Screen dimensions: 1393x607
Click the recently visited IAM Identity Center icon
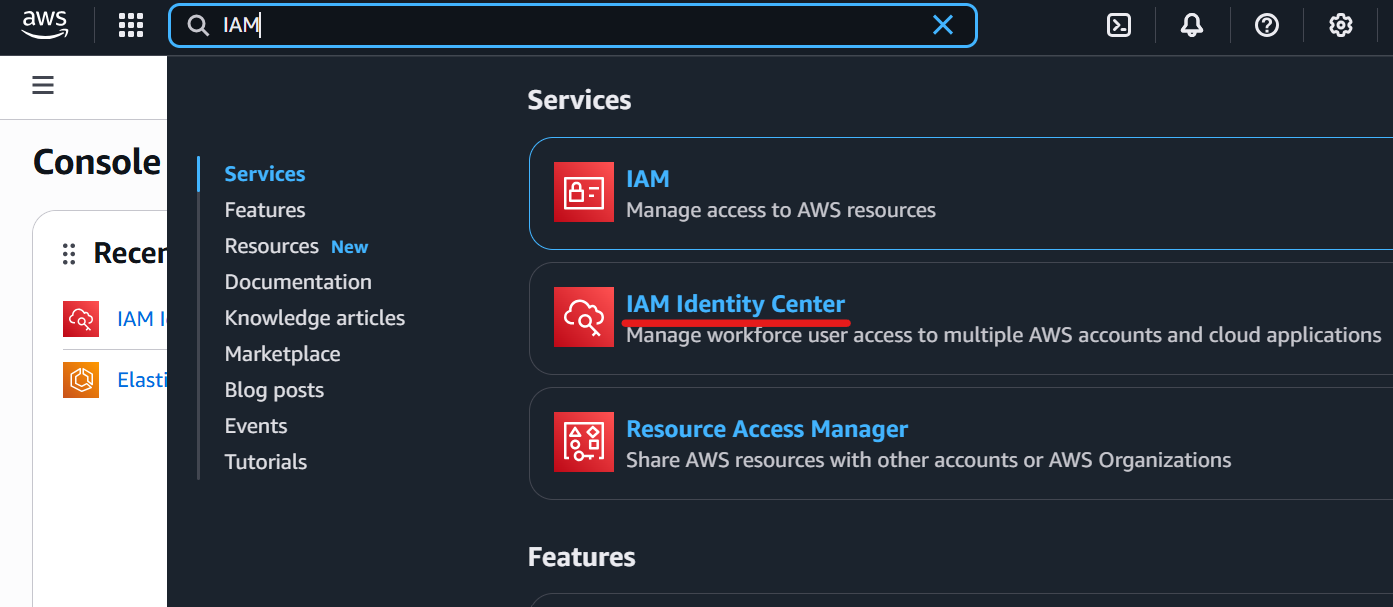[81, 319]
